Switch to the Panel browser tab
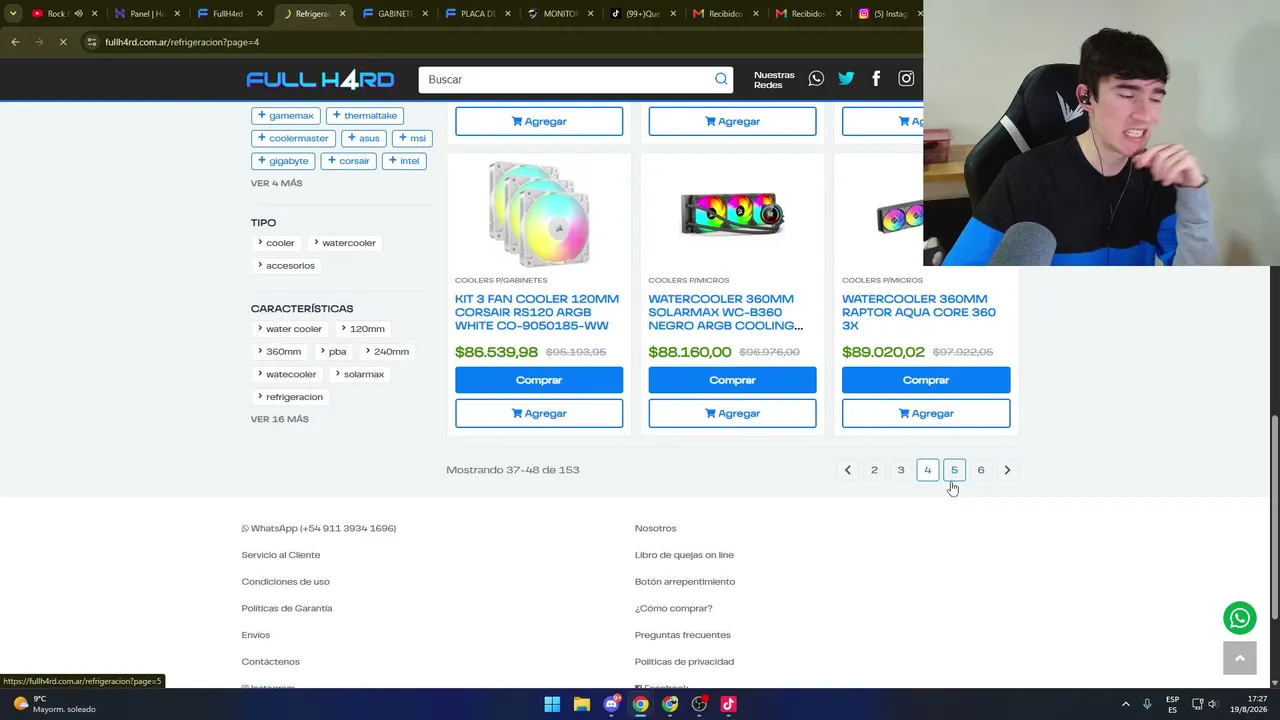The image size is (1280, 720). (146, 14)
